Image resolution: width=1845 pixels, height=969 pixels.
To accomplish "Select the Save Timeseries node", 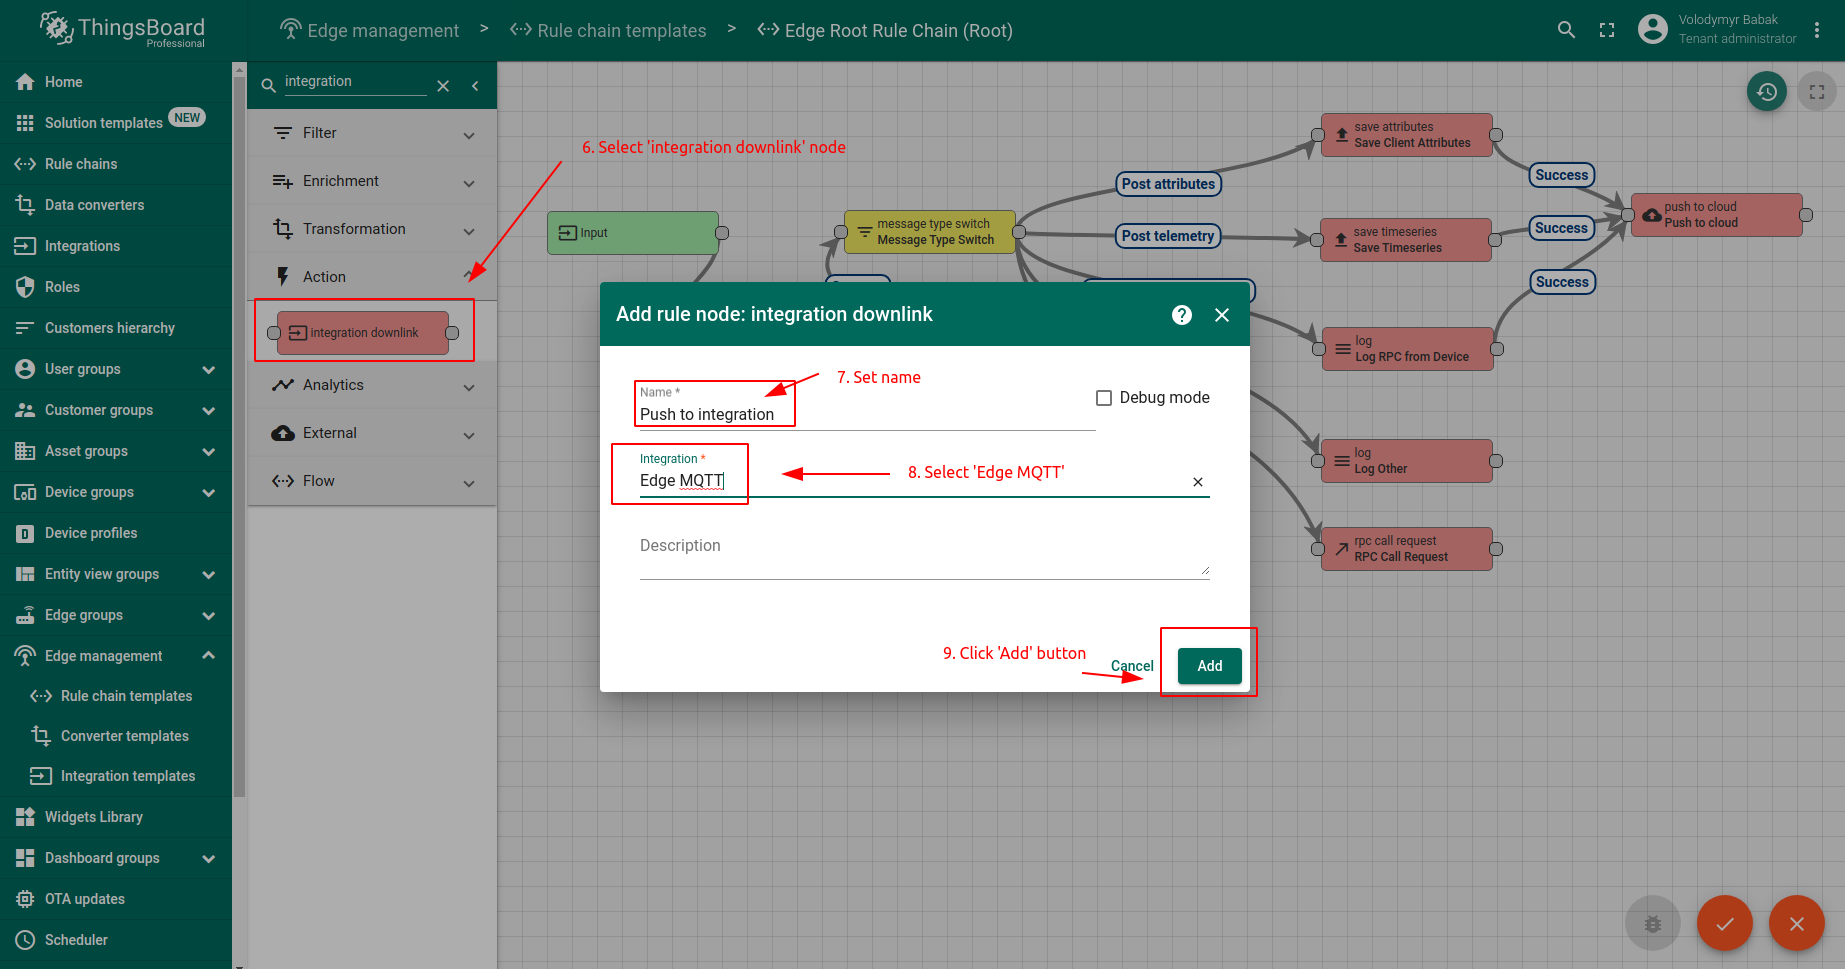I will tap(1406, 240).
